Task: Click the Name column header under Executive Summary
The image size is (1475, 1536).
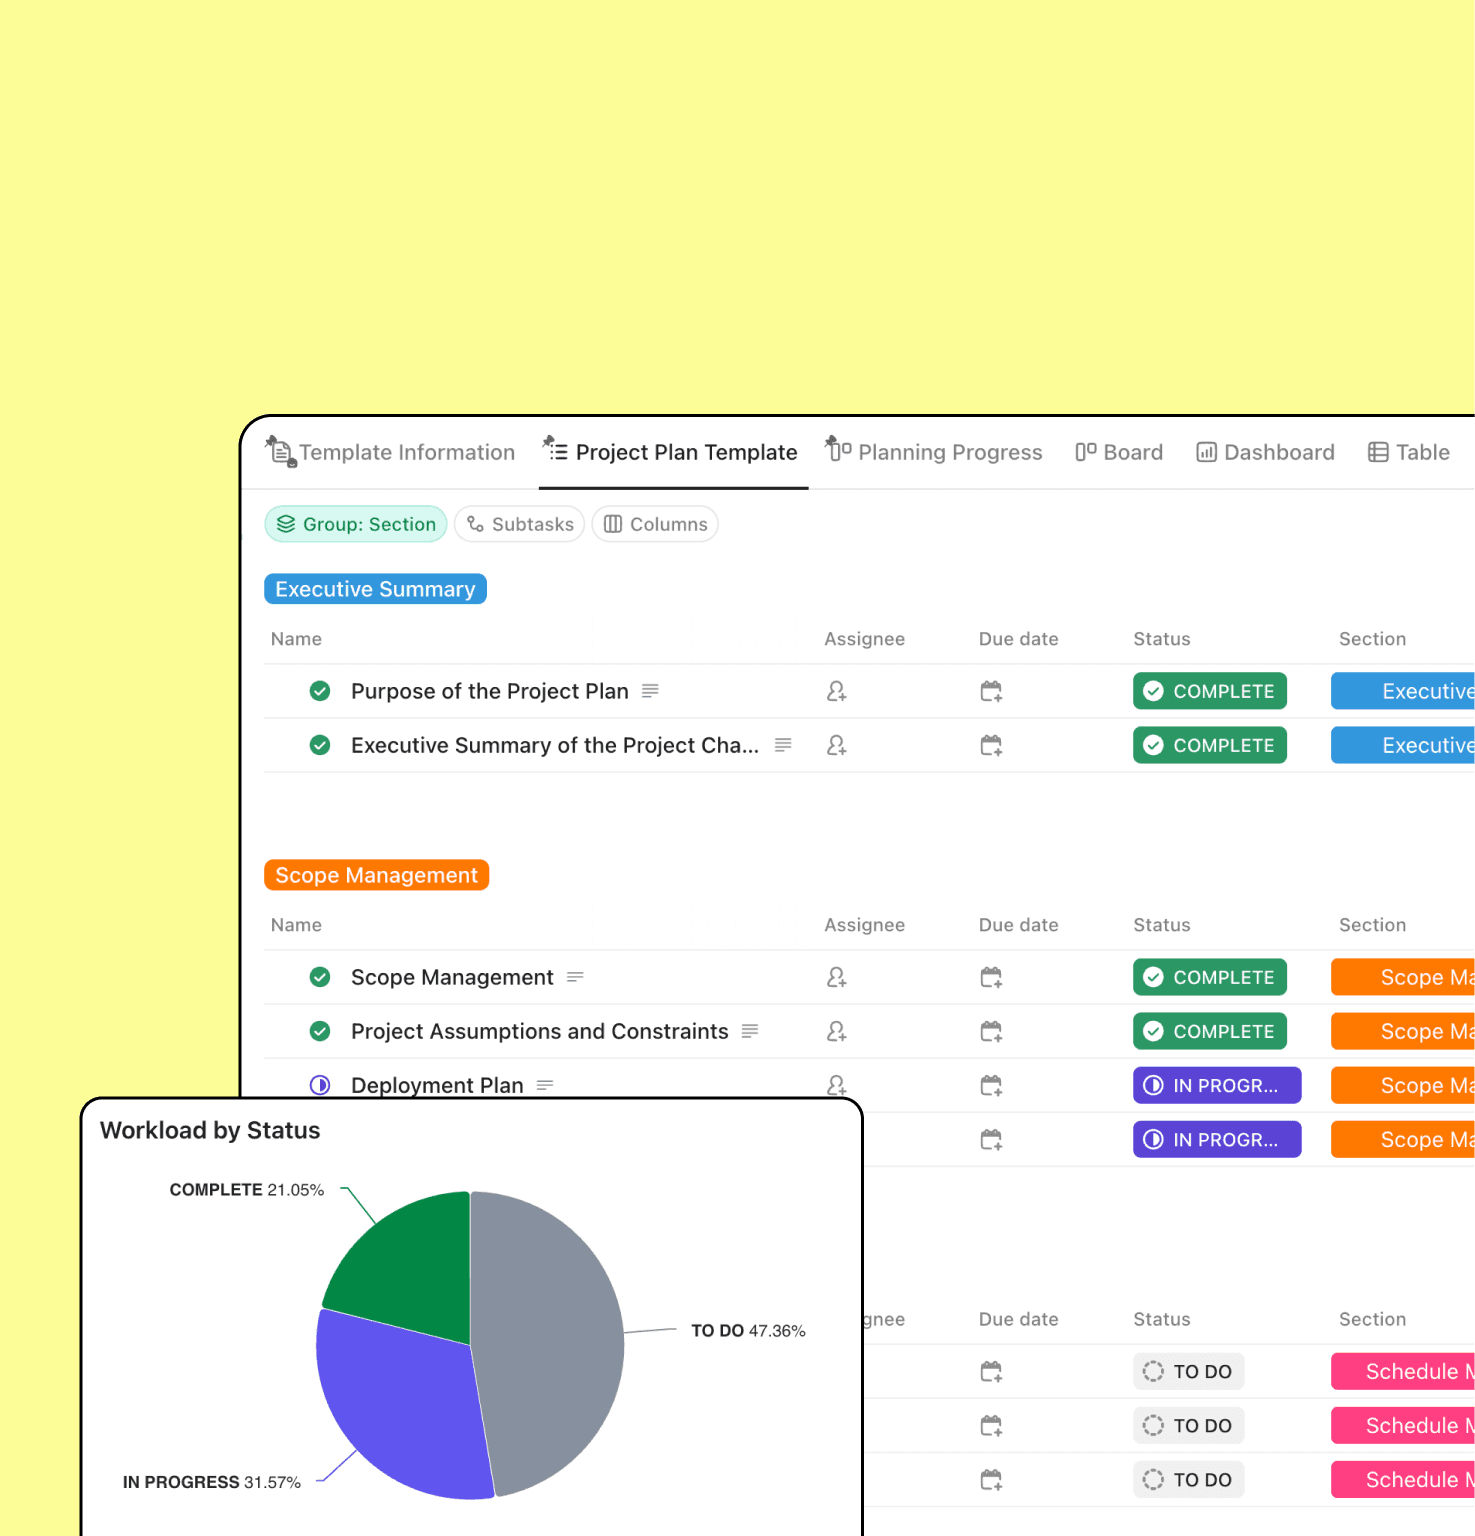Action: coord(296,639)
